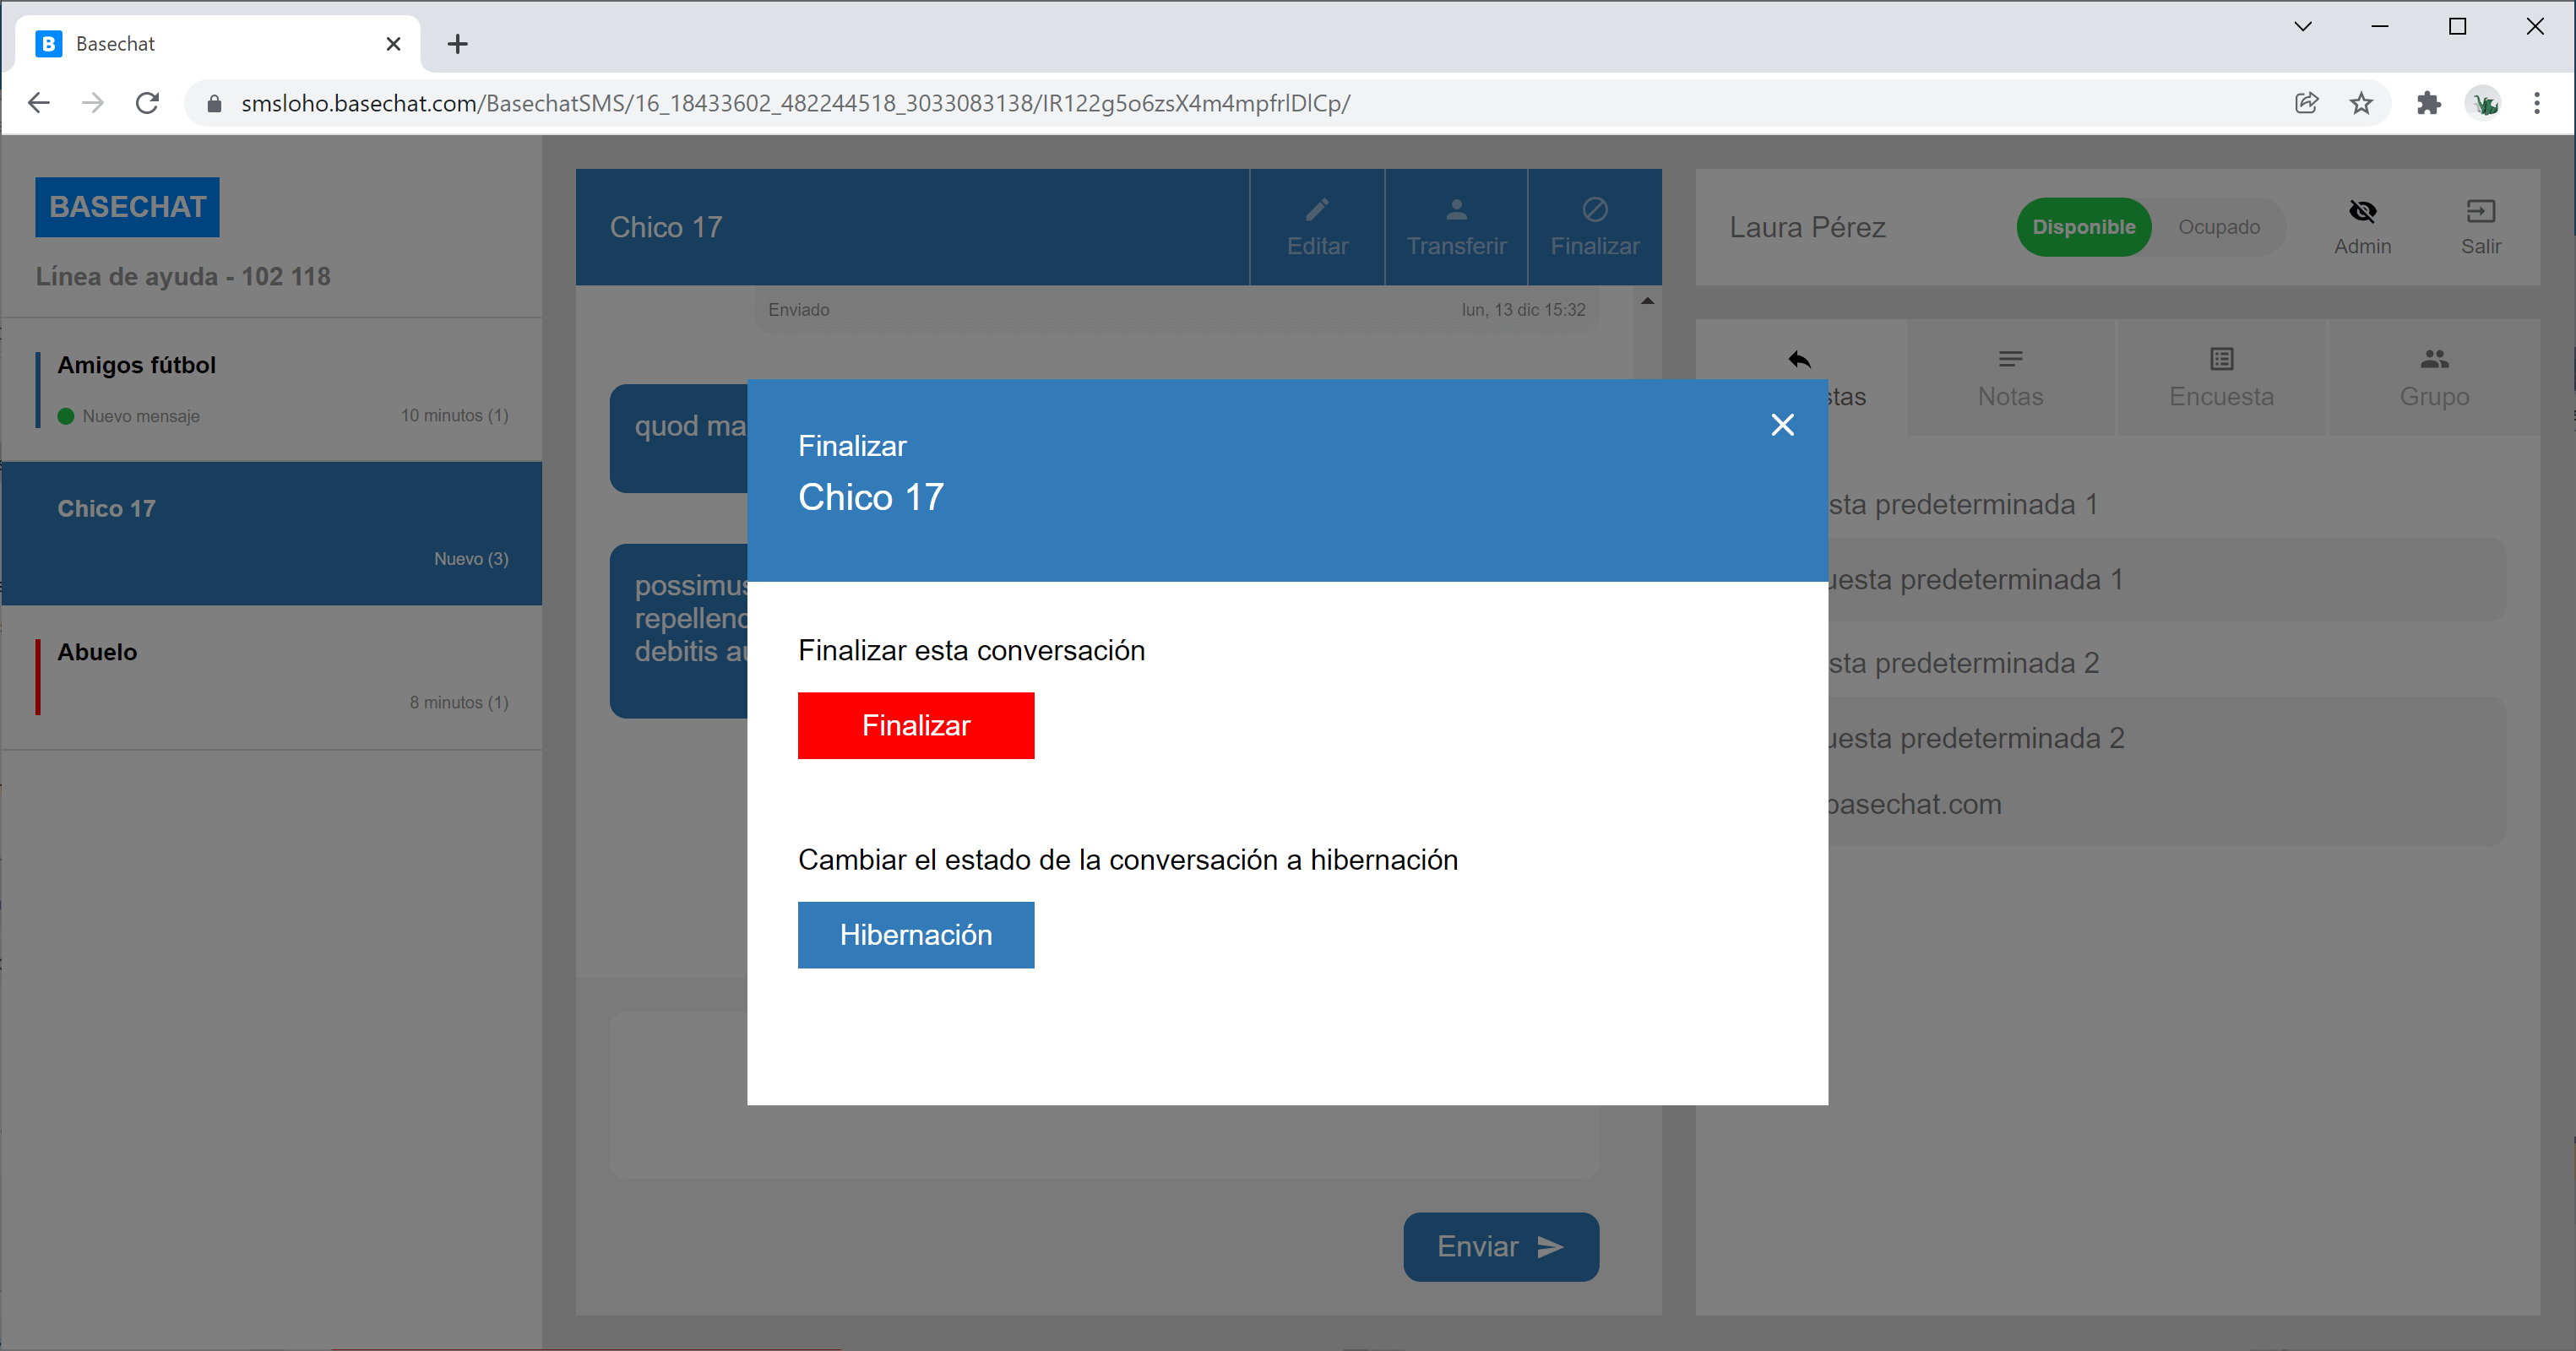Click the Transferir person icon
Image resolution: width=2576 pixels, height=1351 pixels.
pyautogui.click(x=1456, y=210)
